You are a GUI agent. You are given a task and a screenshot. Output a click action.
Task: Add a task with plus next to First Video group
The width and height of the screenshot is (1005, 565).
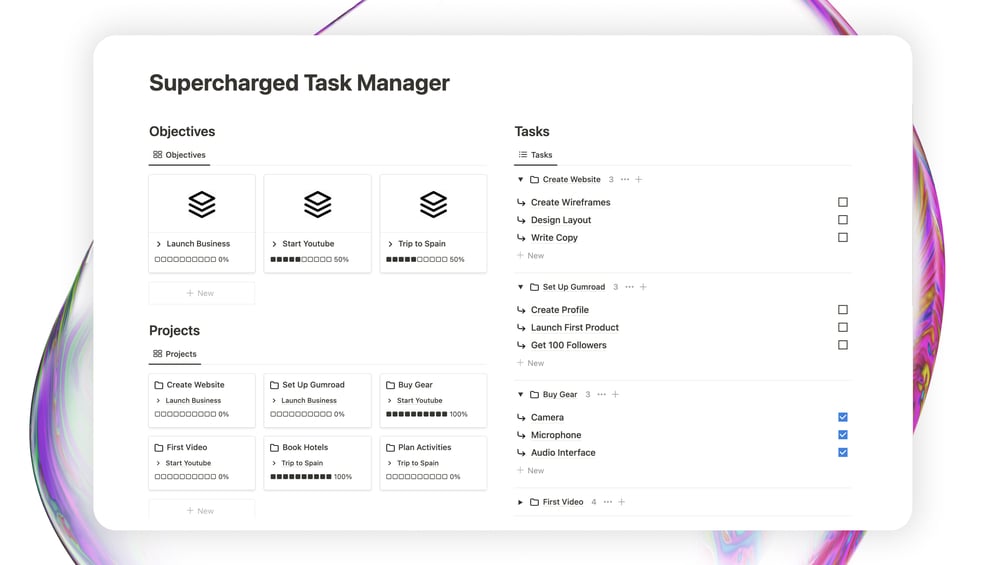621,502
